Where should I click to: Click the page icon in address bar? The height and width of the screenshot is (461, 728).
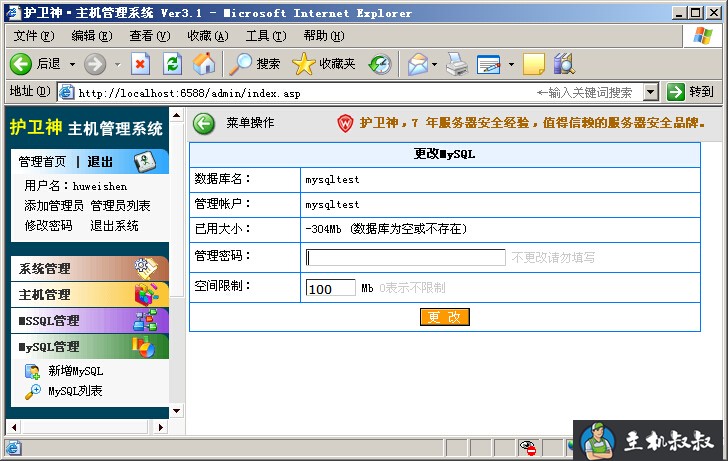(x=66, y=92)
